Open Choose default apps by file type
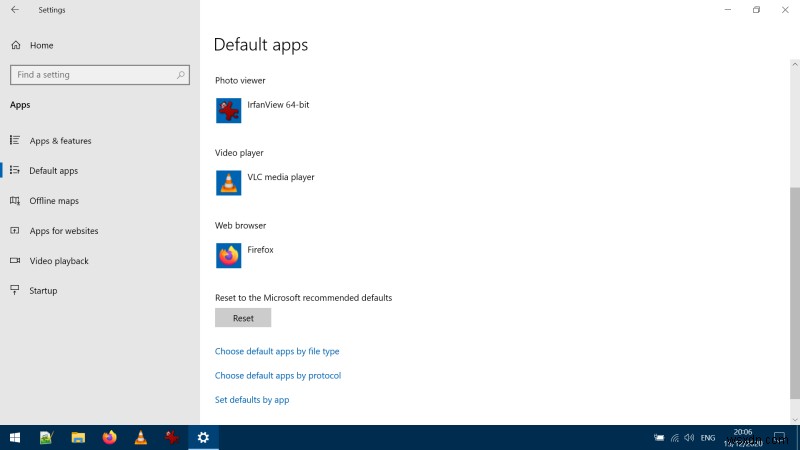This screenshot has width=800, height=450. point(277,352)
